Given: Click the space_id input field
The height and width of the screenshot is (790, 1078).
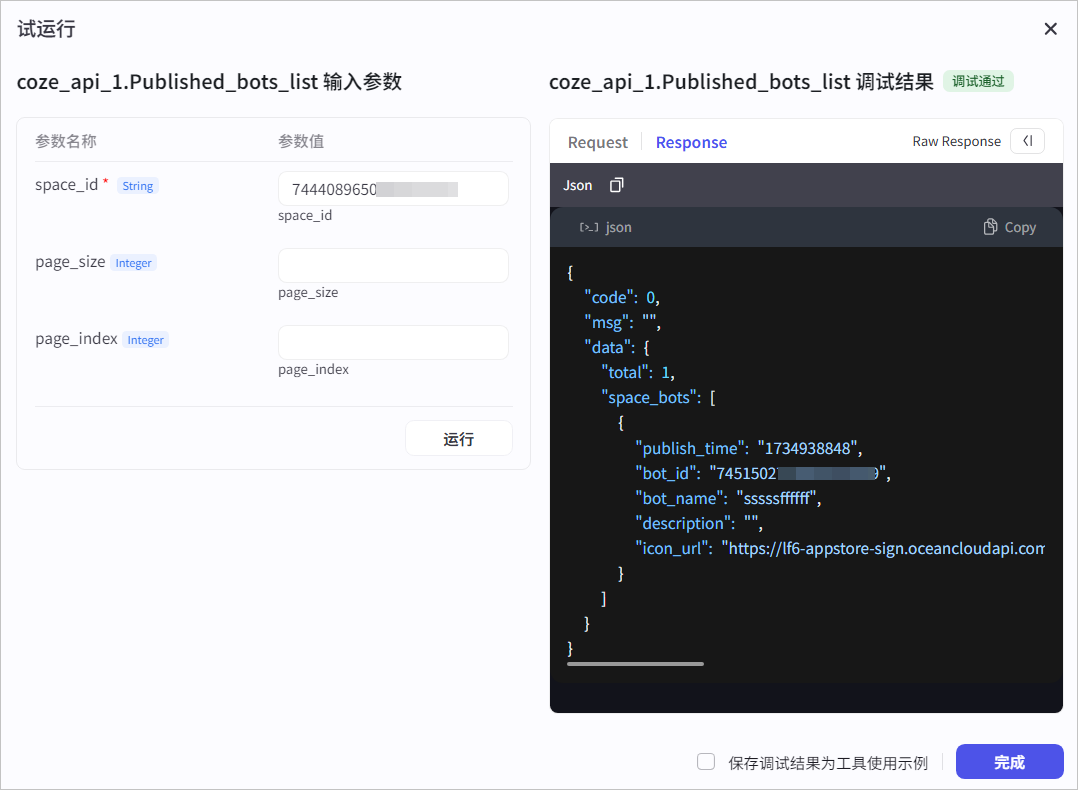Looking at the screenshot, I should click(393, 188).
